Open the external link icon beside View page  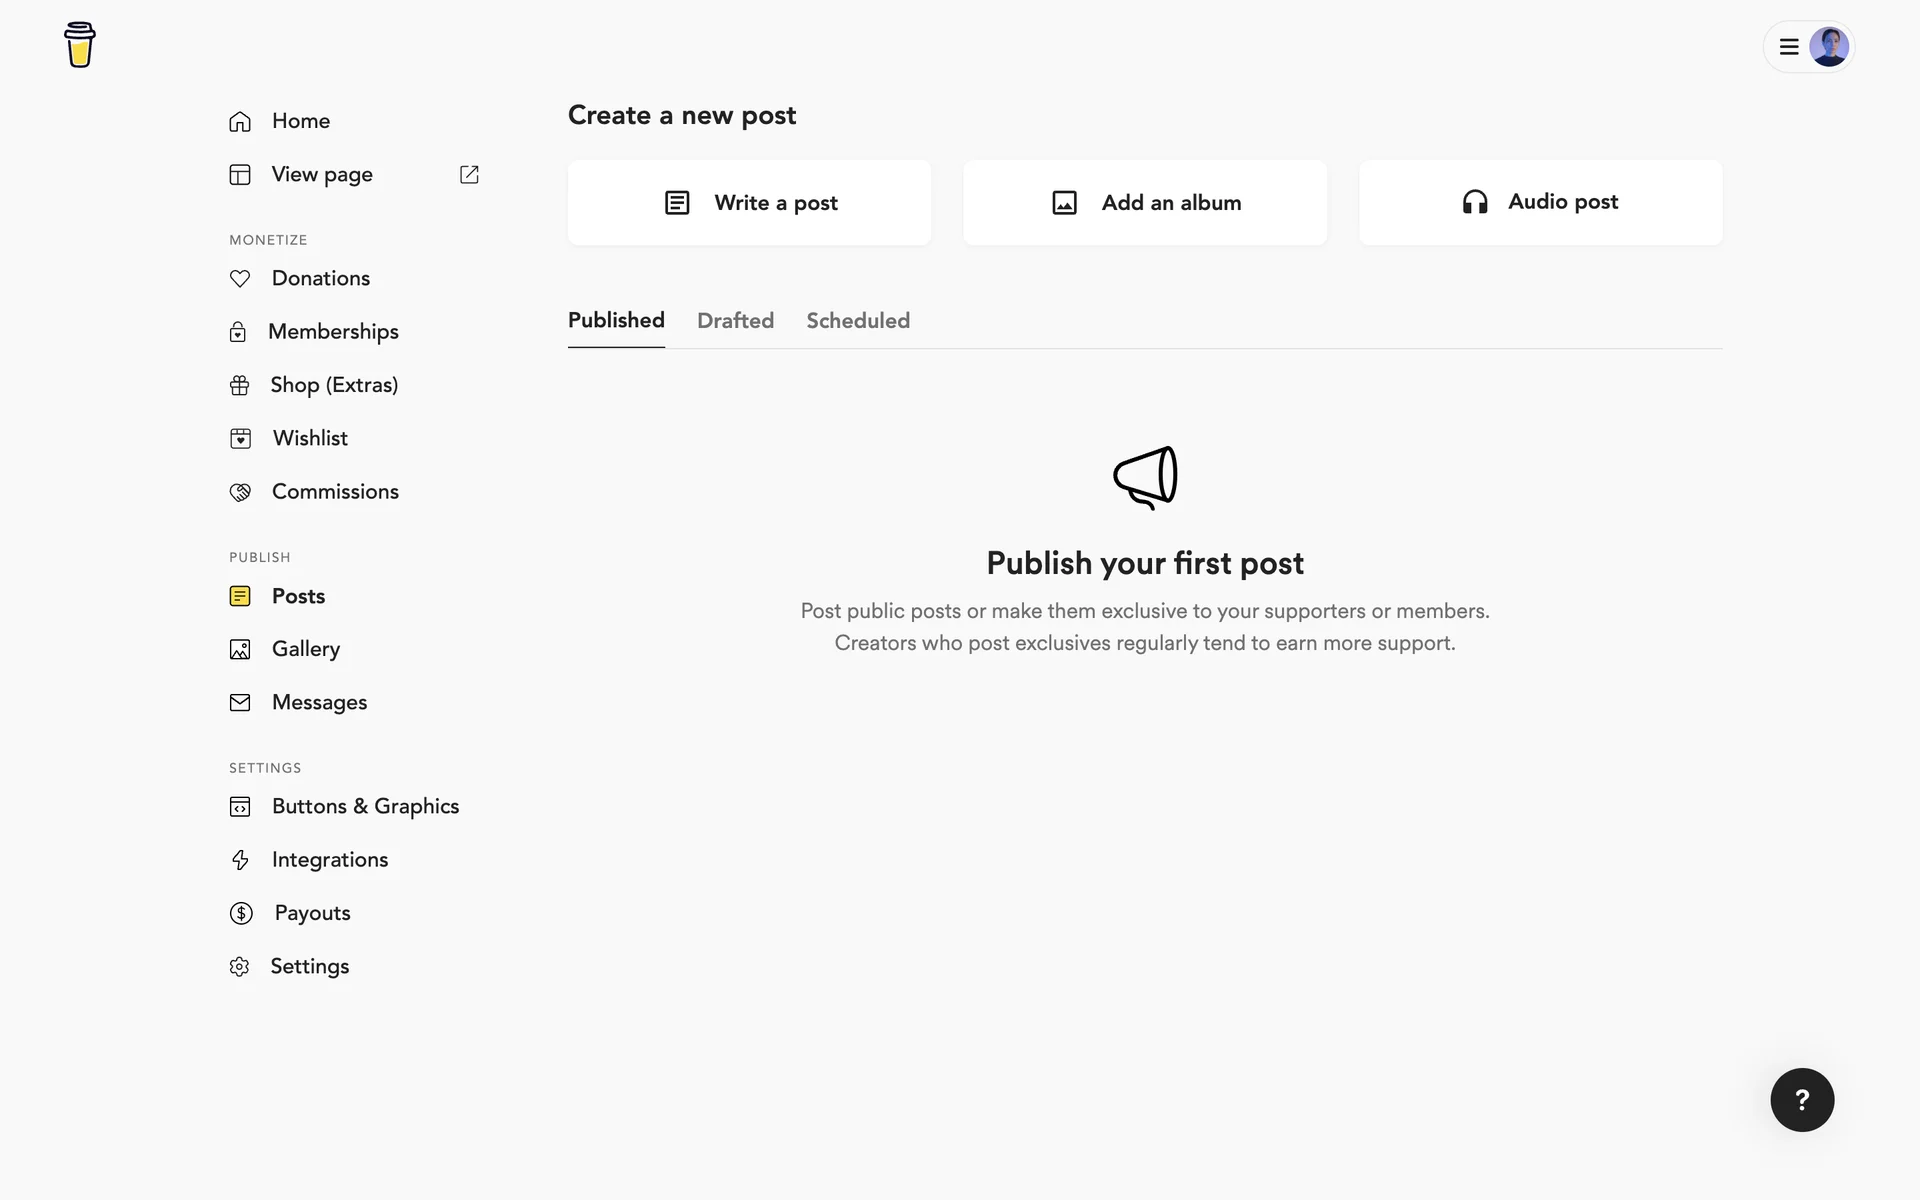pos(469,175)
